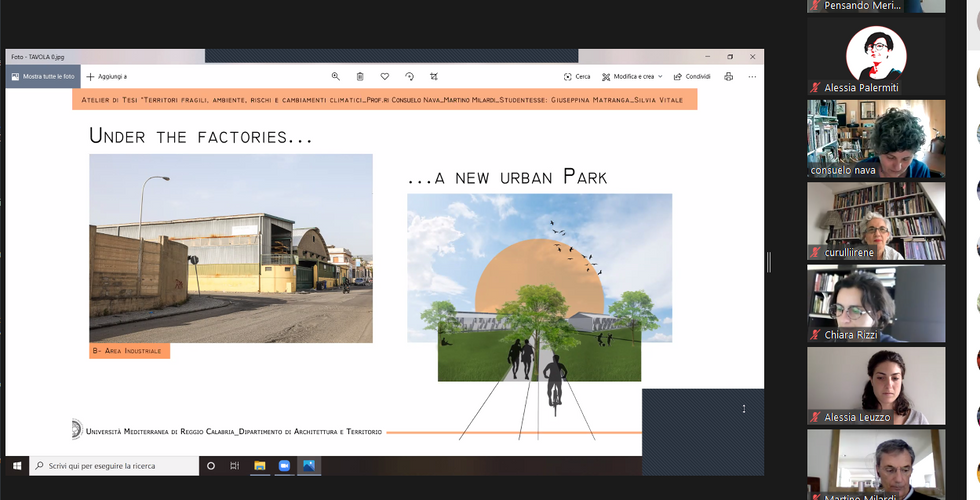The image size is (980, 500).
Task: Click the factory photo 'B- Area Industriale'
Action: point(231,248)
